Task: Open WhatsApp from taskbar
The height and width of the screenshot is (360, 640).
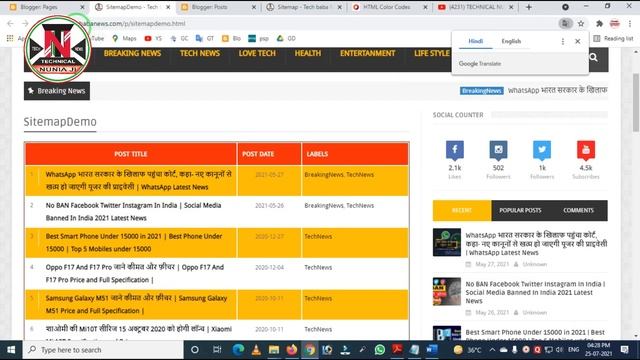Action: [x=380, y=350]
